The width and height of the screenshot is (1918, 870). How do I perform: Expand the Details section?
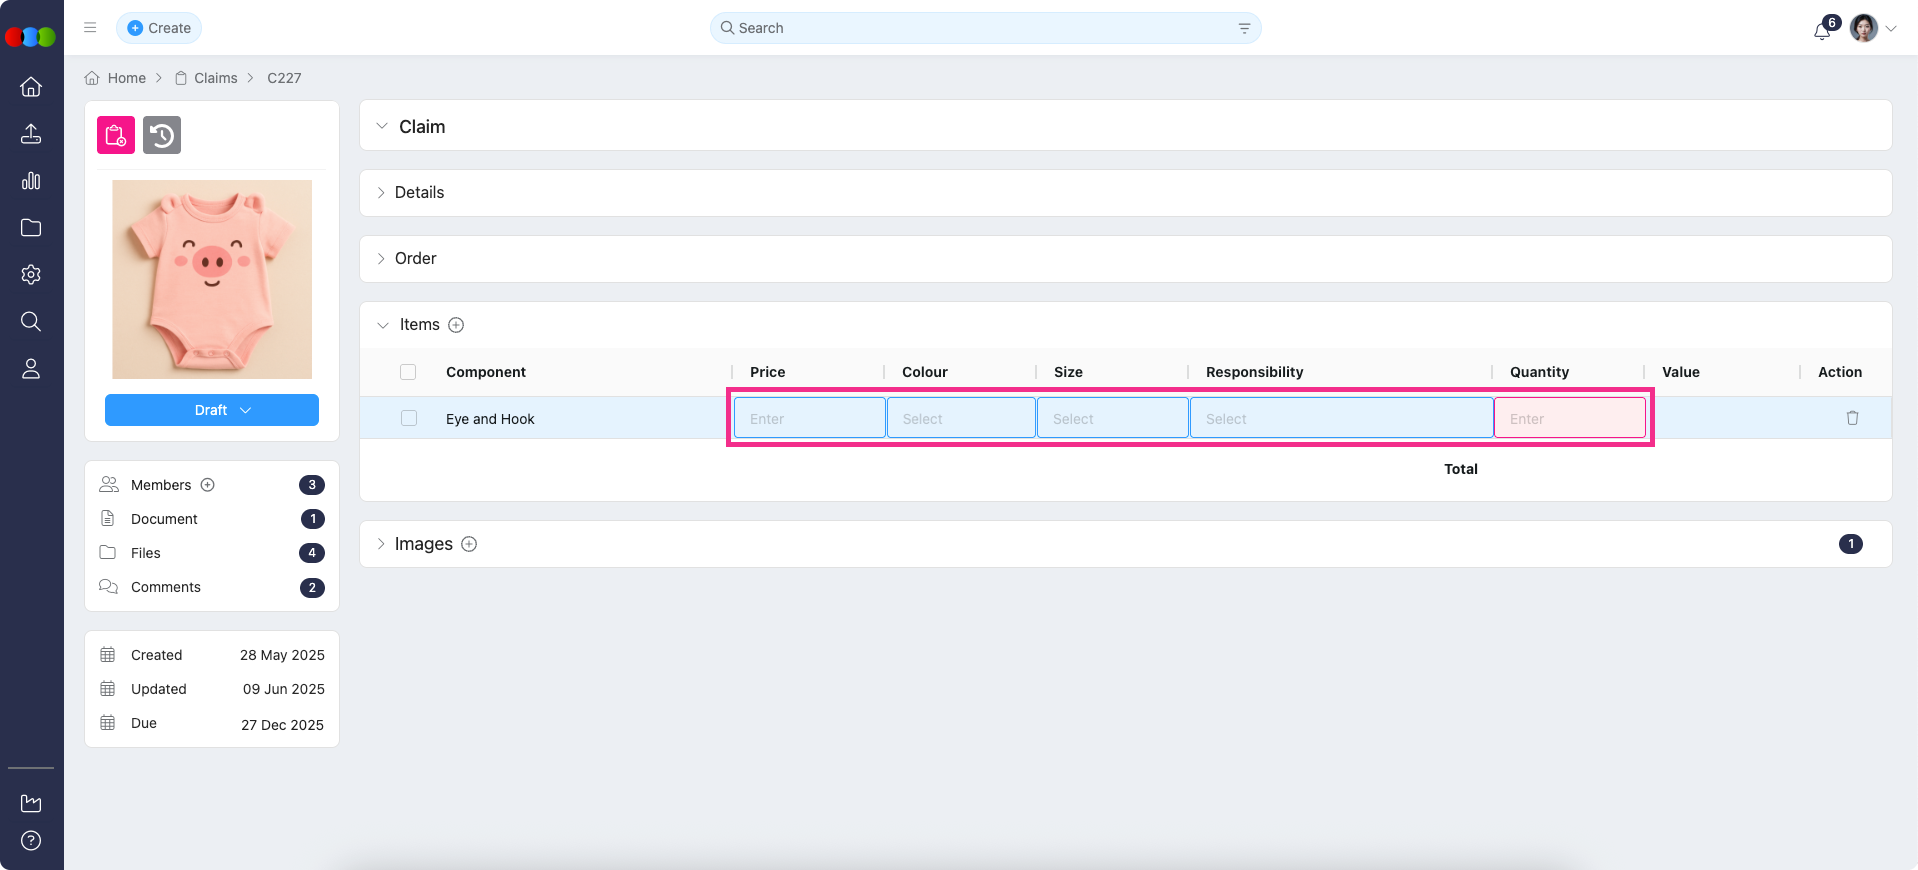click(x=419, y=193)
